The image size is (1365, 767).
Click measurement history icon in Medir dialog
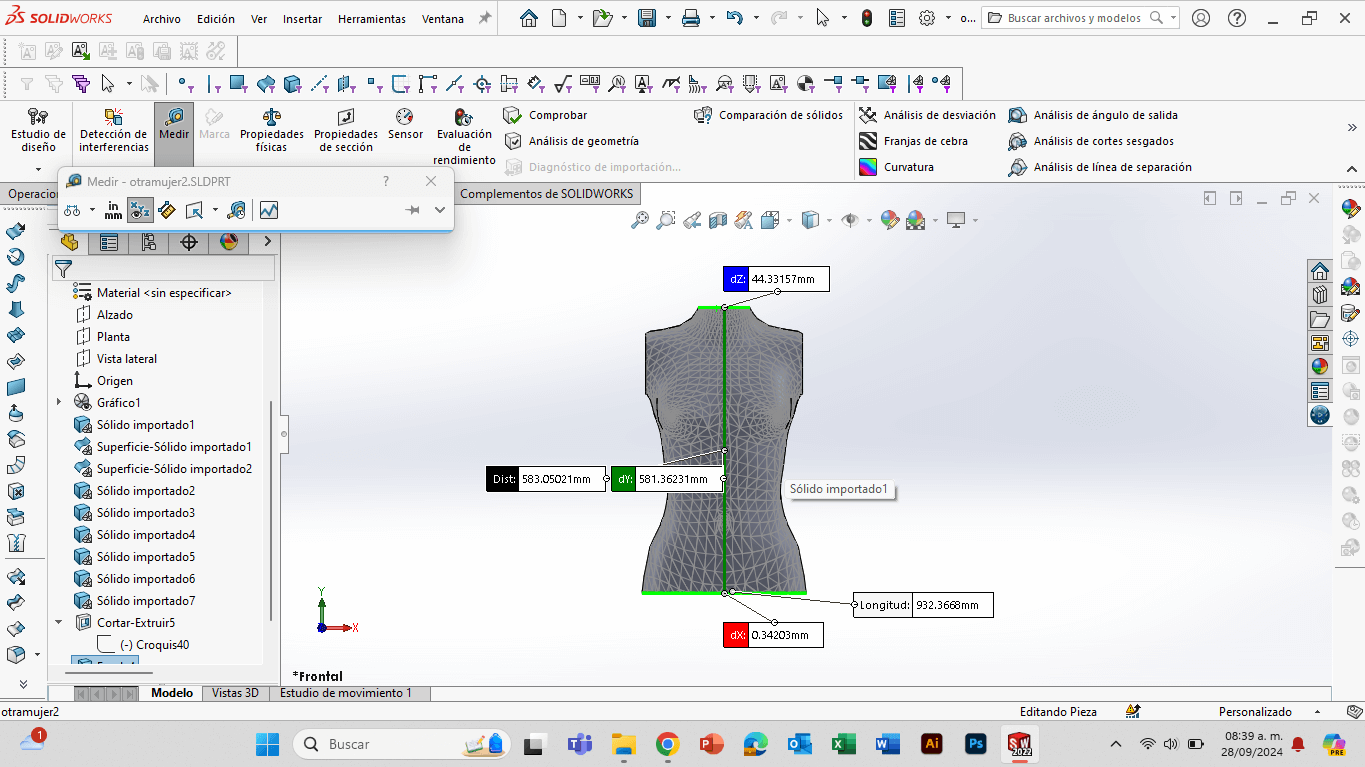tap(237, 210)
